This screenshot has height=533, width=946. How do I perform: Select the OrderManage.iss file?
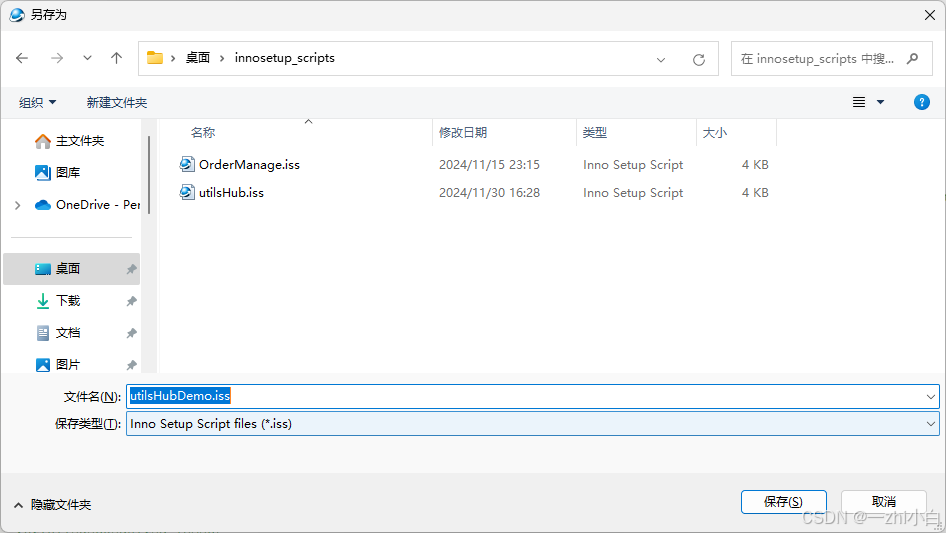coord(249,165)
